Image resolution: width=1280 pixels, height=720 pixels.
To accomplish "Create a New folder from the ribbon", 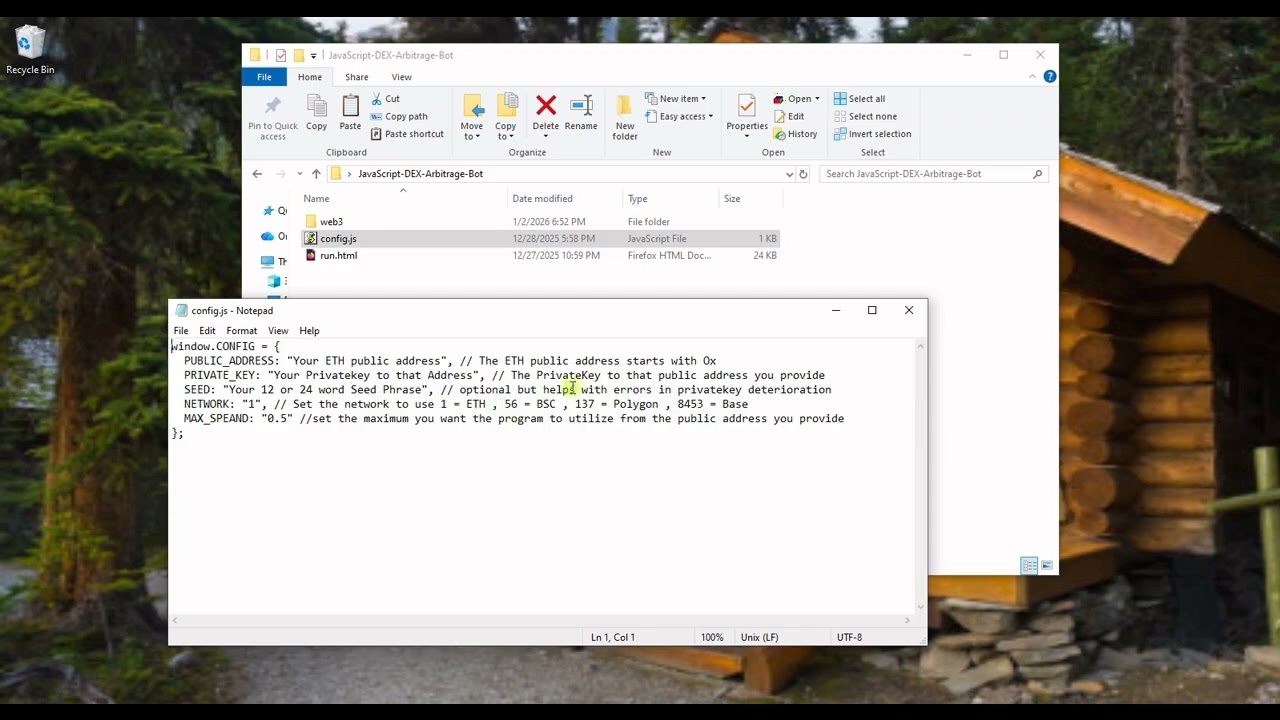I will [x=625, y=117].
